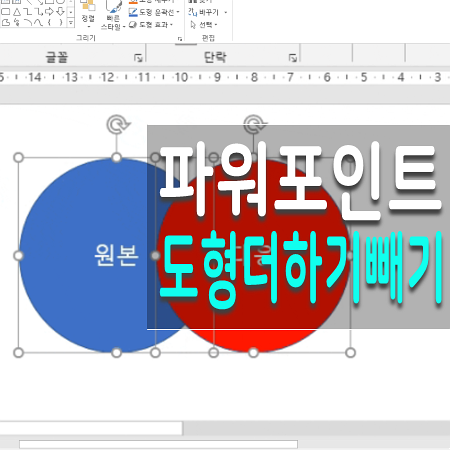Select the Scribble line tool

(17, 23)
